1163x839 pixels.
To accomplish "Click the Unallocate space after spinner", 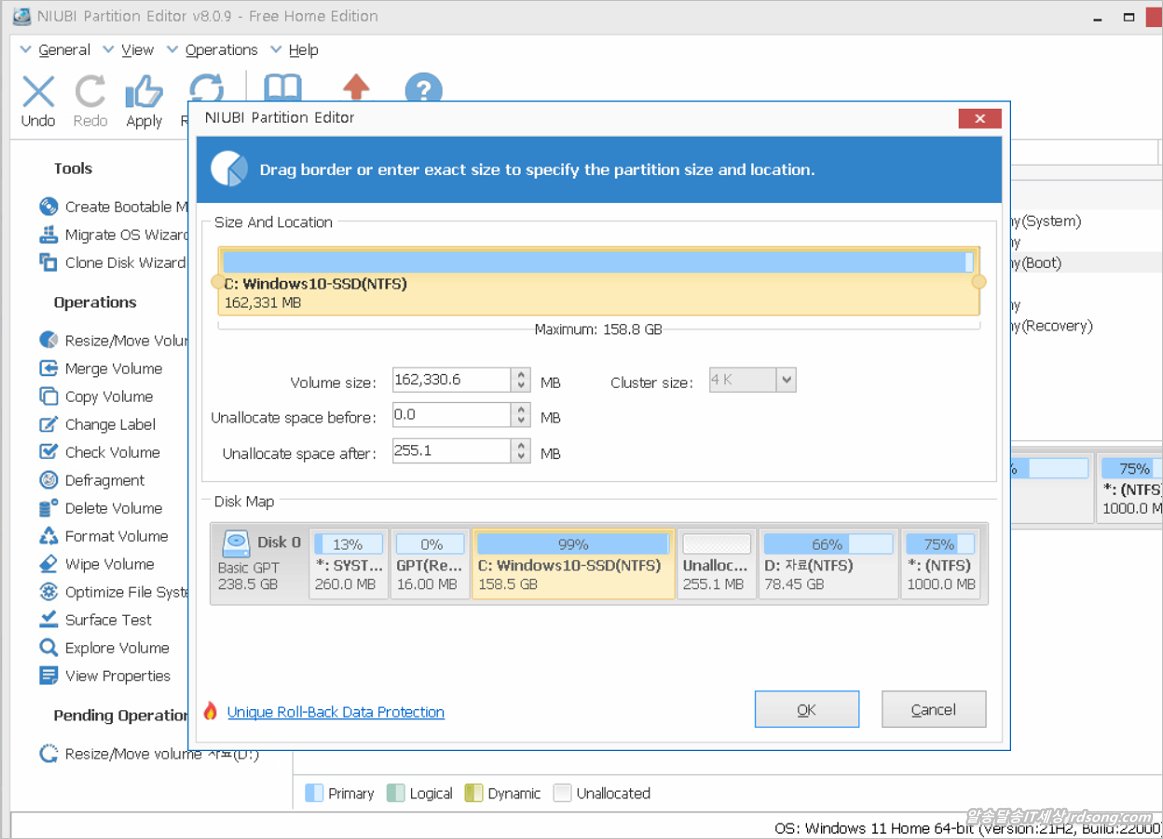I will click(x=521, y=452).
